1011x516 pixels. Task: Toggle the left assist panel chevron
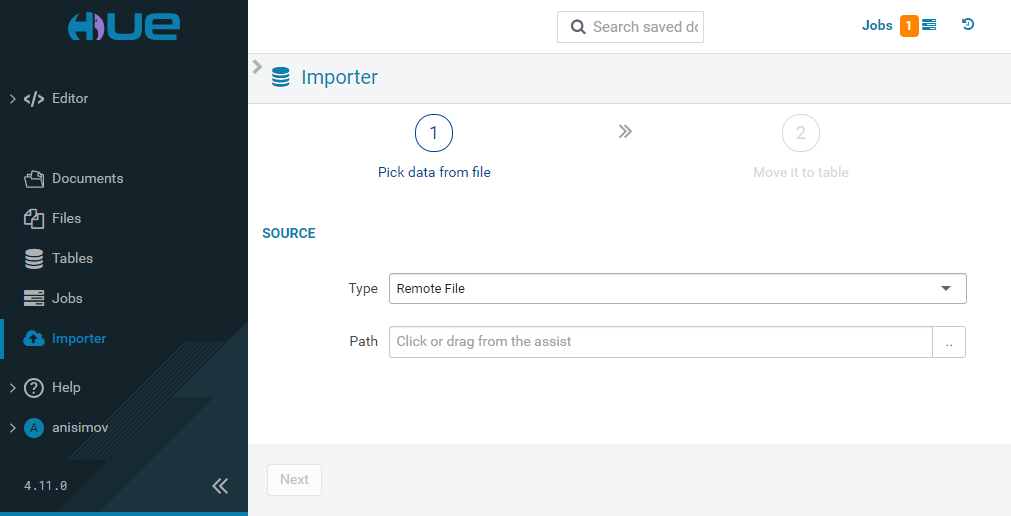click(x=257, y=66)
